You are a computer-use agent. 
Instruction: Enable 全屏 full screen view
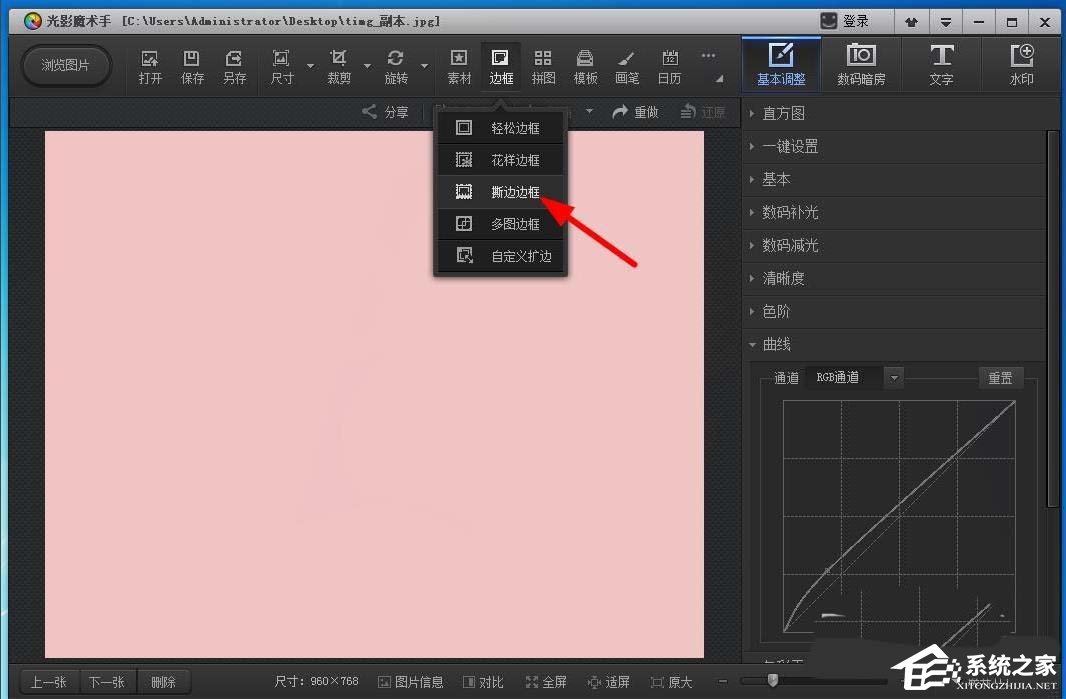point(546,681)
